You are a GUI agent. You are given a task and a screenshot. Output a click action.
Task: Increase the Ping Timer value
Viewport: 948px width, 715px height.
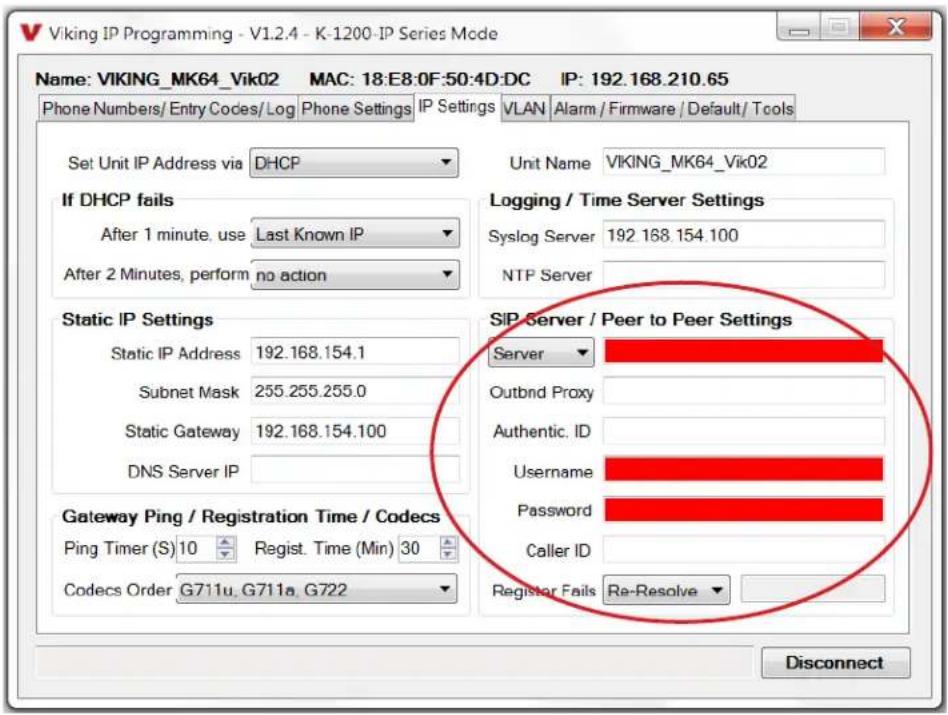click(x=226, y=542)
